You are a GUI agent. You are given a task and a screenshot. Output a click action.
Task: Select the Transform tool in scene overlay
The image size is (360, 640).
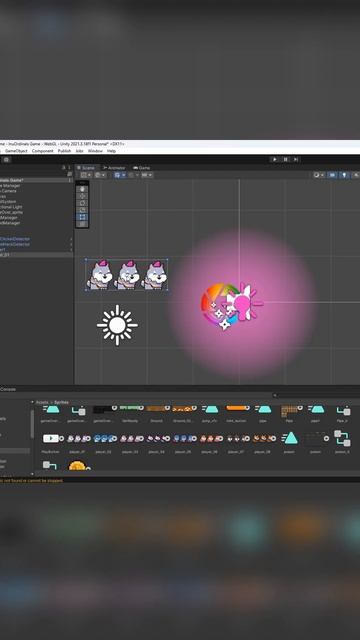[82, 224]
